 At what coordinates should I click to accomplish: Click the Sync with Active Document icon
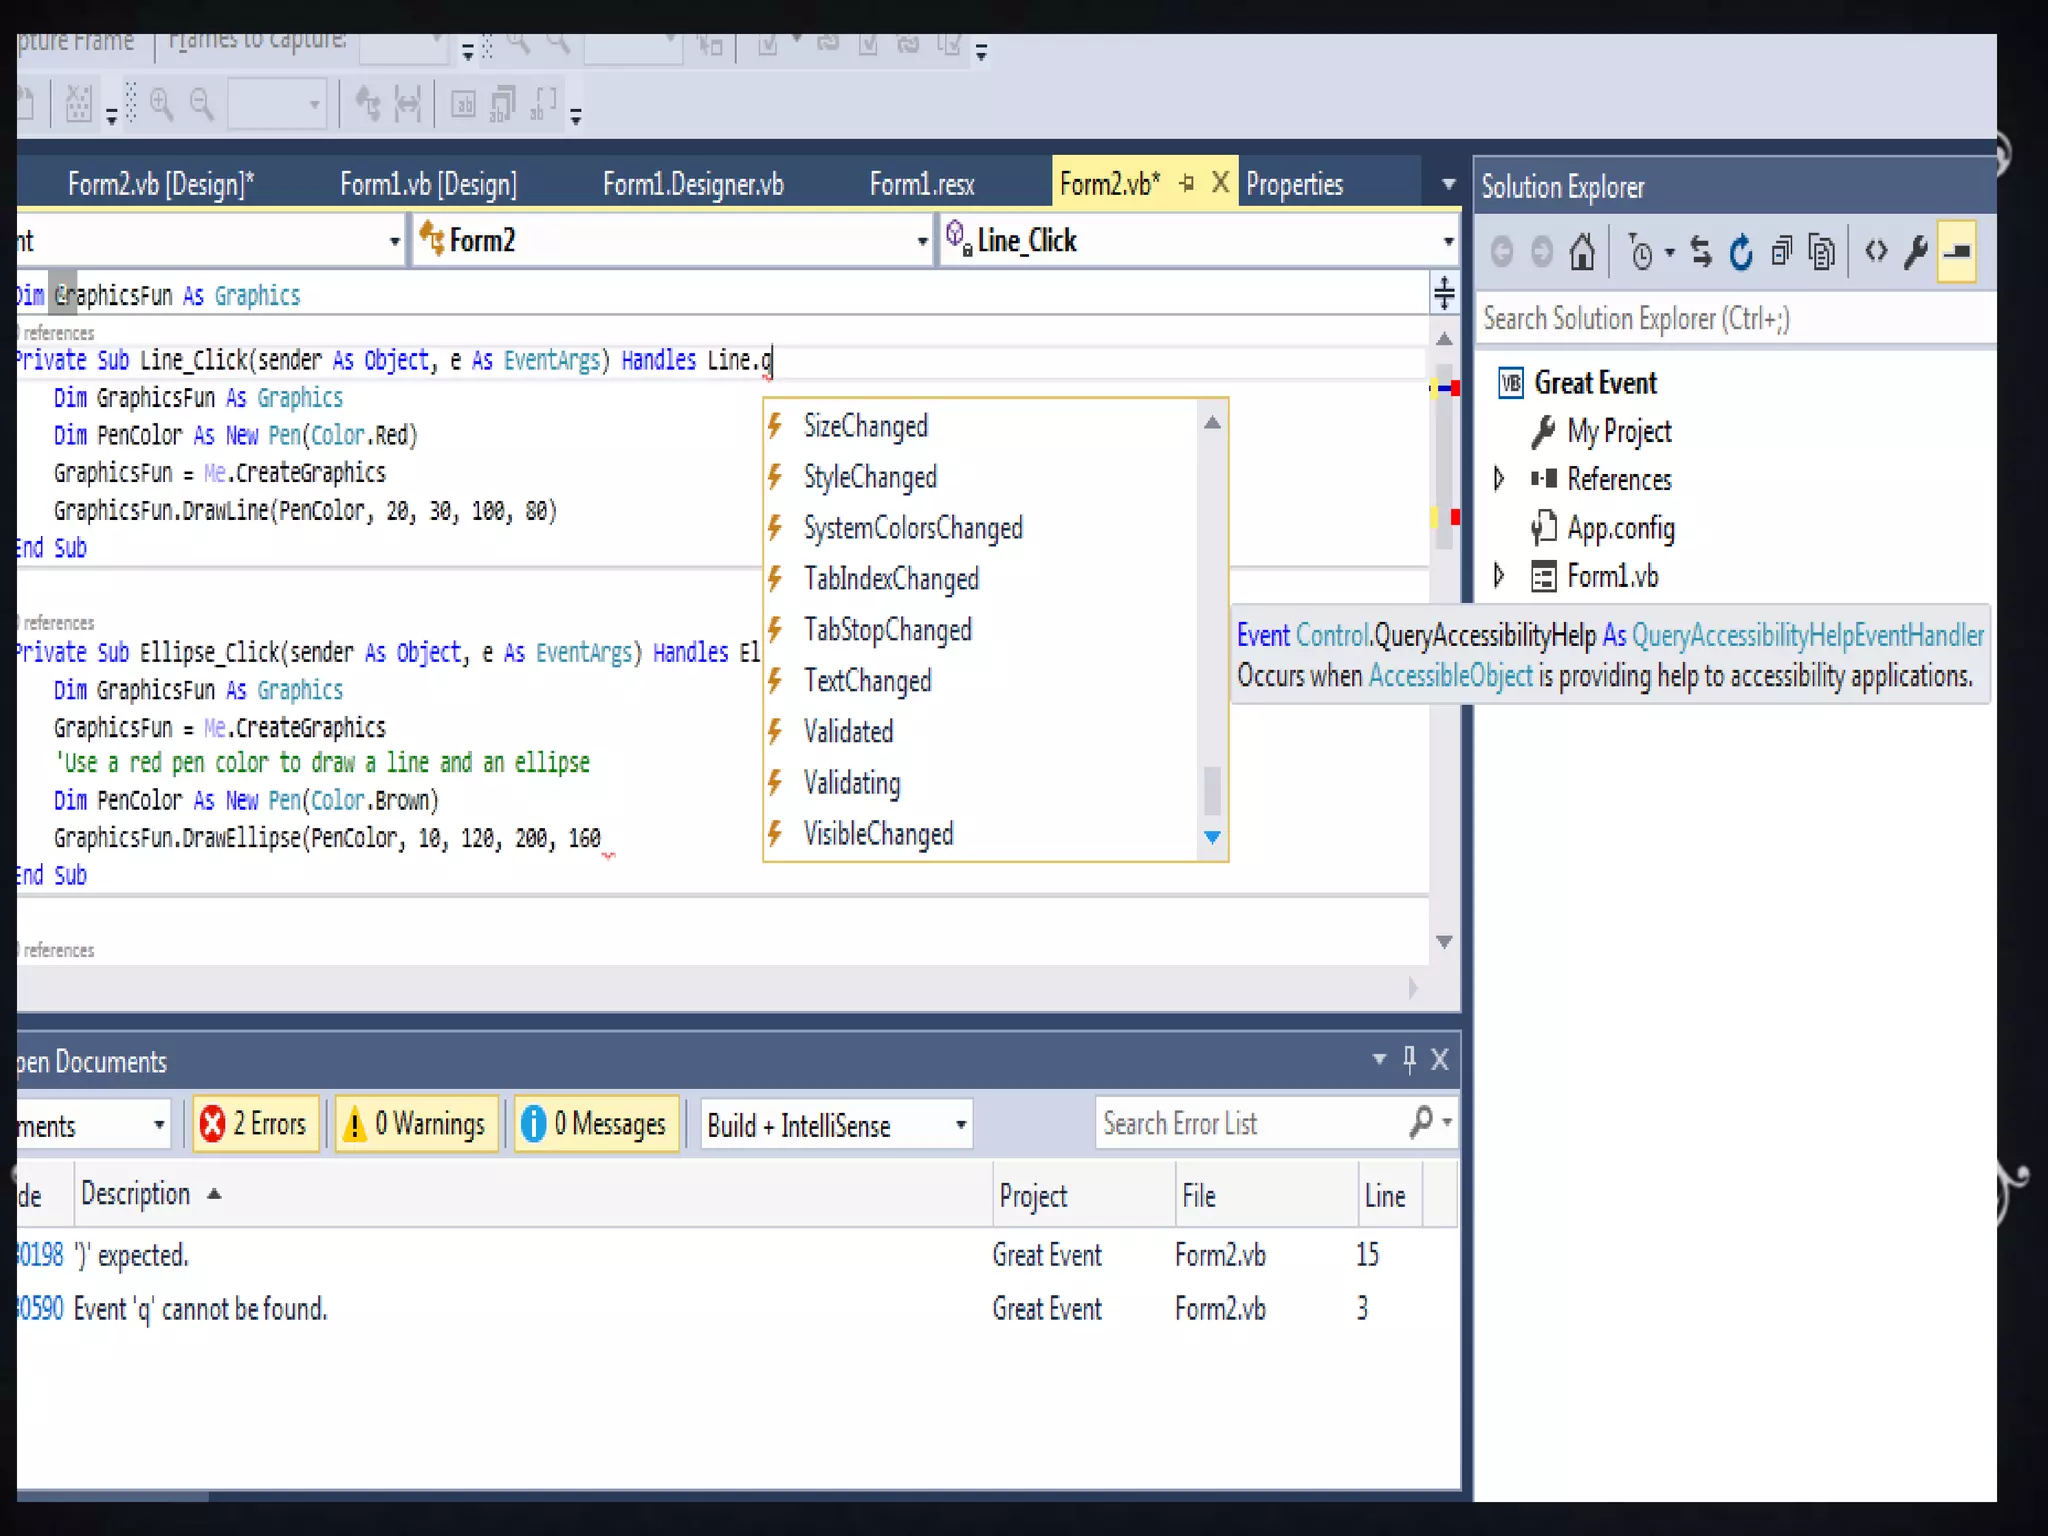[x=1700, y=252]
